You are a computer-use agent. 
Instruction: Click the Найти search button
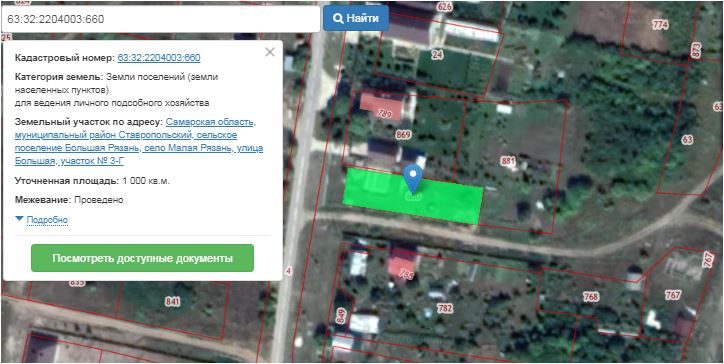[356, 18]
